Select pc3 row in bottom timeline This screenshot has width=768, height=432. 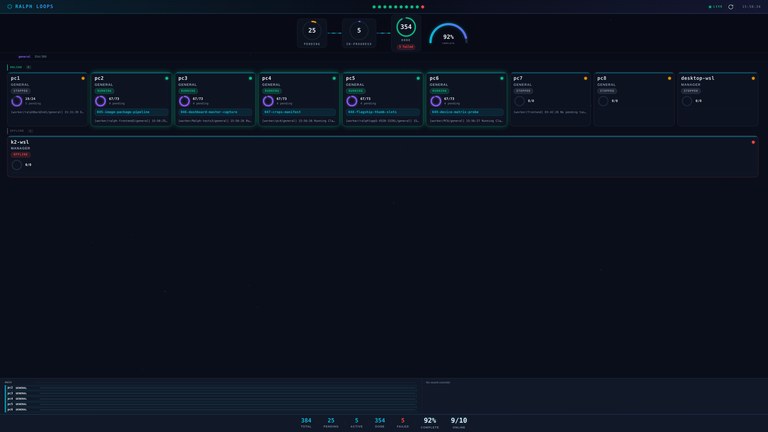pos(211,393)
